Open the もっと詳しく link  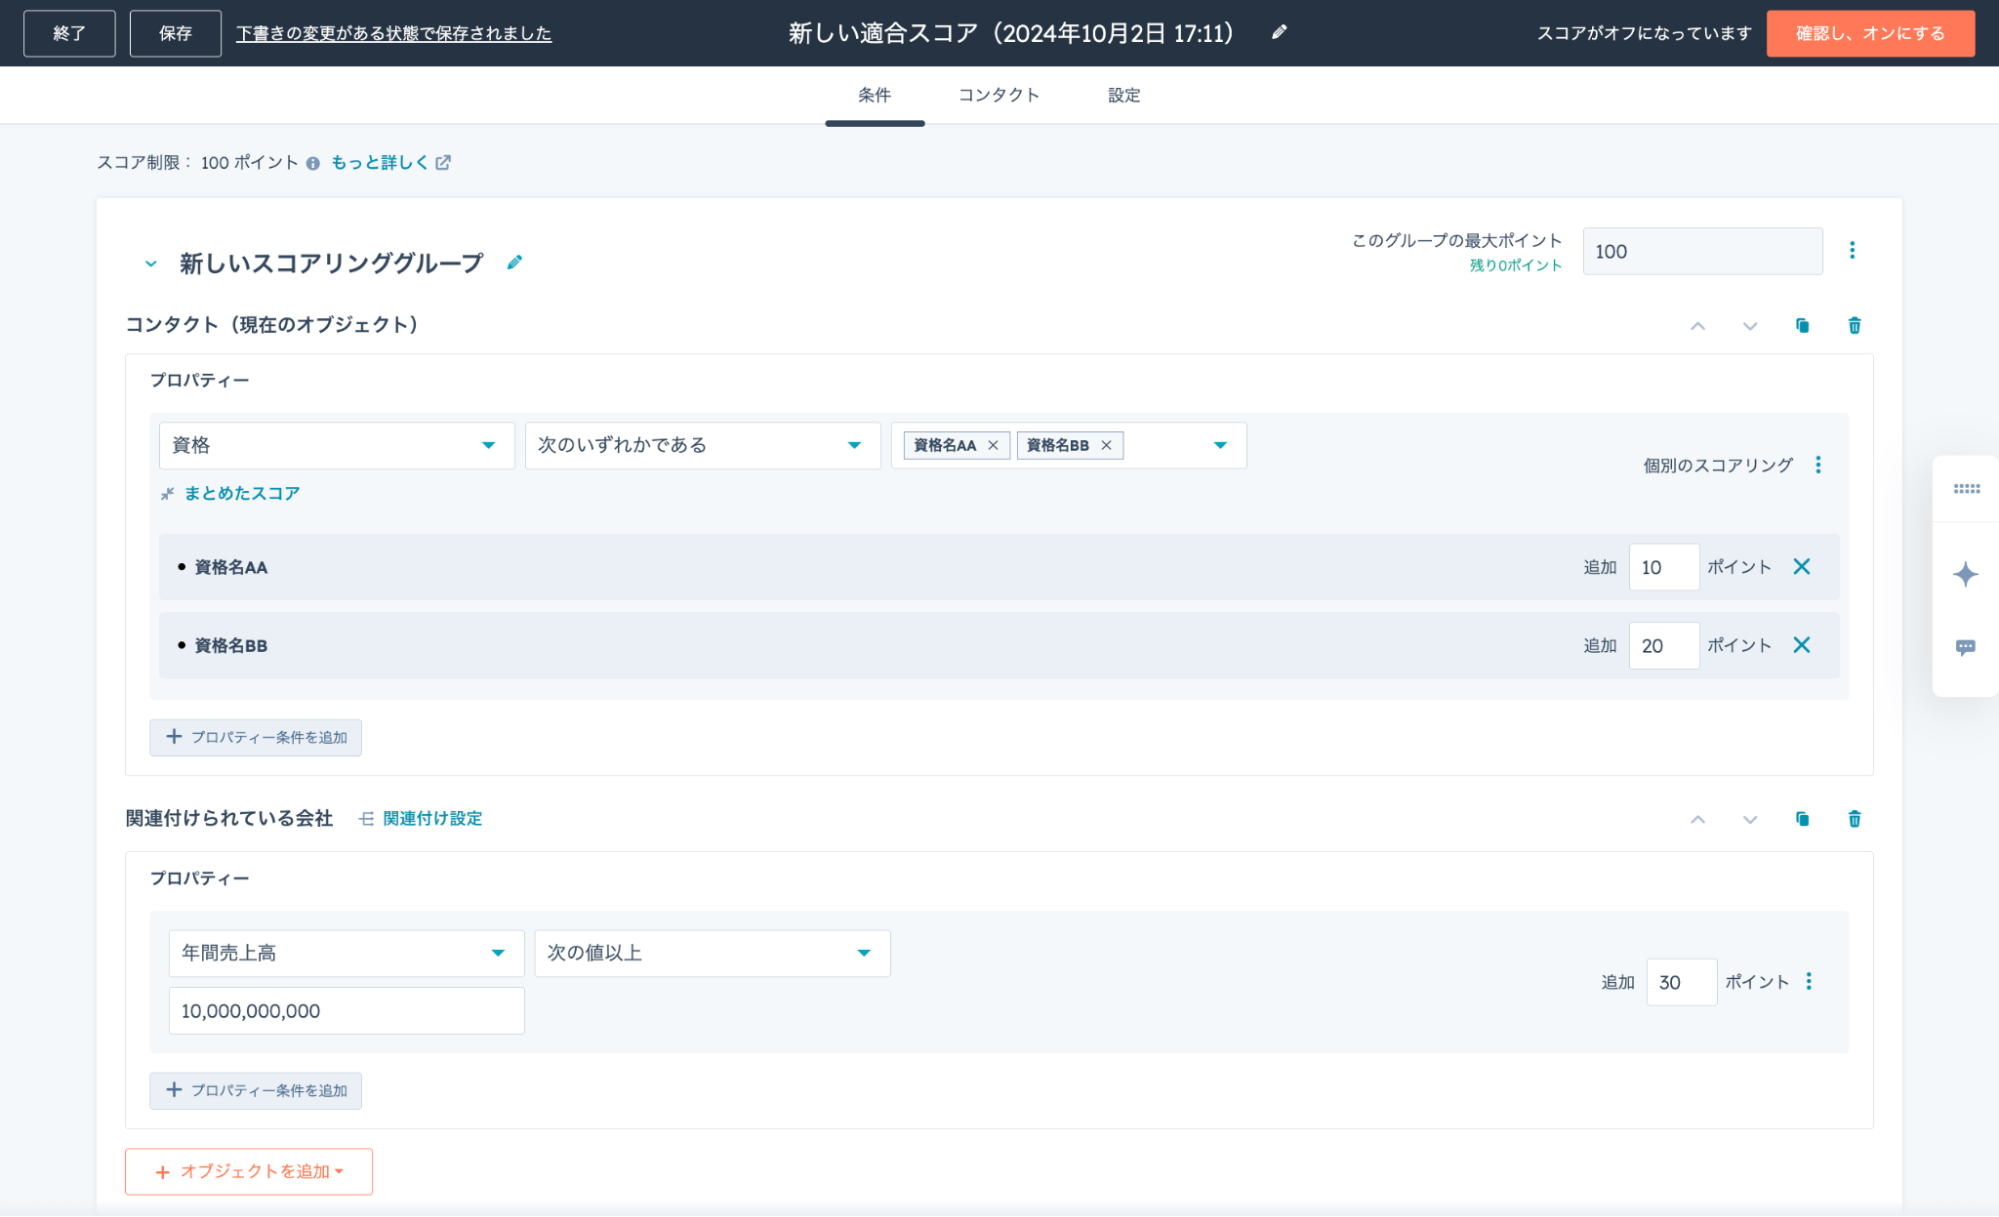[x=390, y=162]
